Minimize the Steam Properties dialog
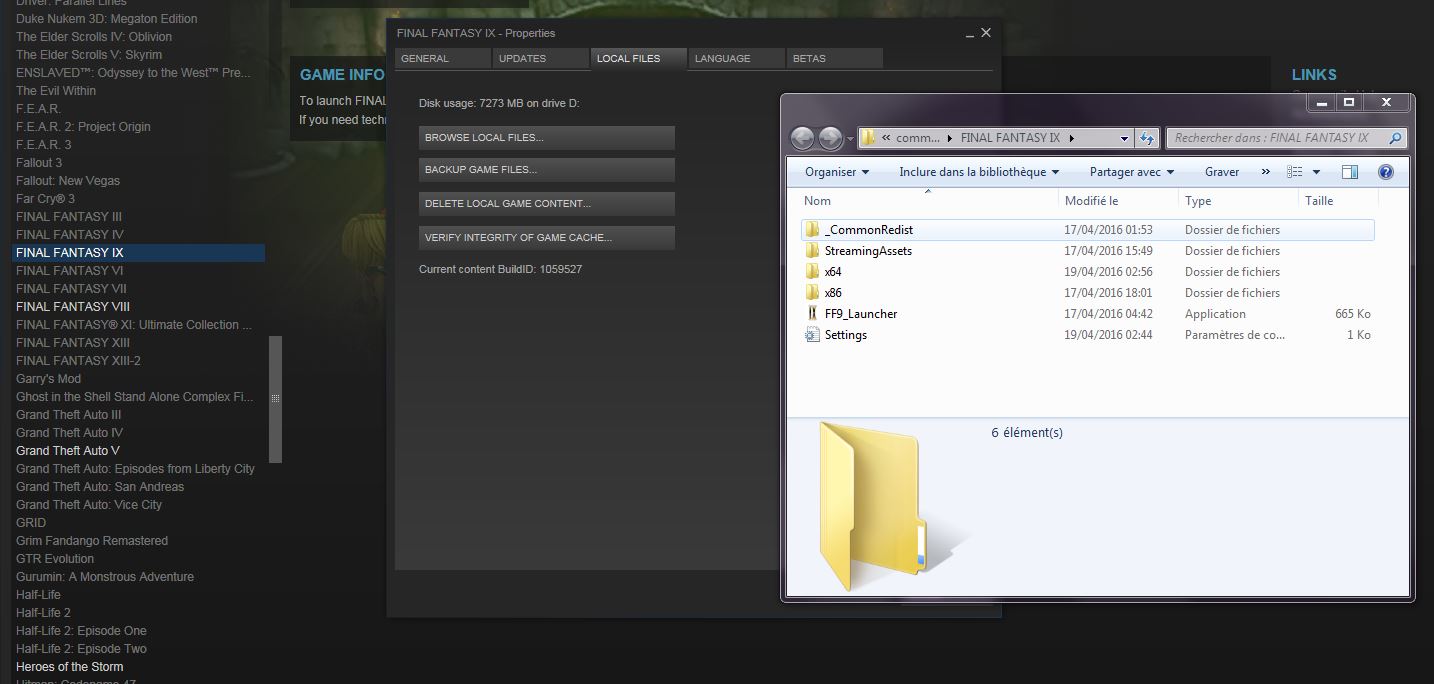 coord(970,34)
